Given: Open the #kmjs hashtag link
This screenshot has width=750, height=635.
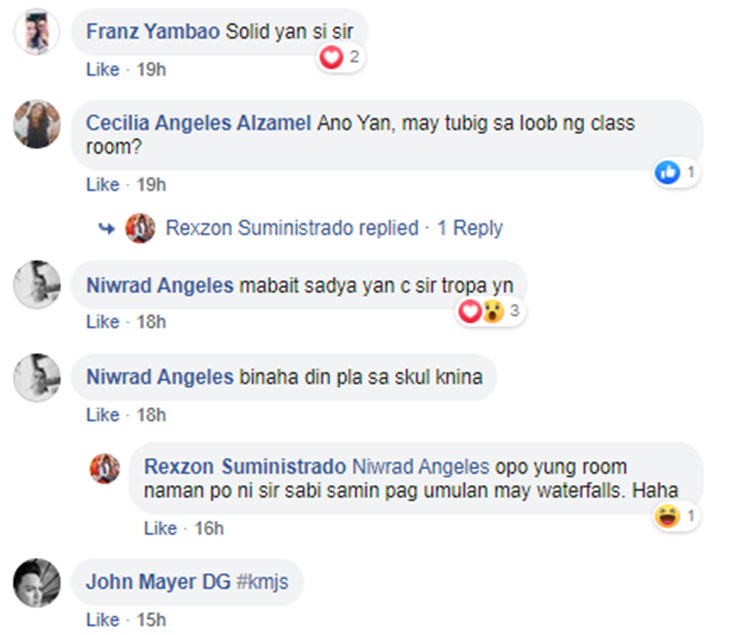Looking at the screenshot, I should click(262, 581).
